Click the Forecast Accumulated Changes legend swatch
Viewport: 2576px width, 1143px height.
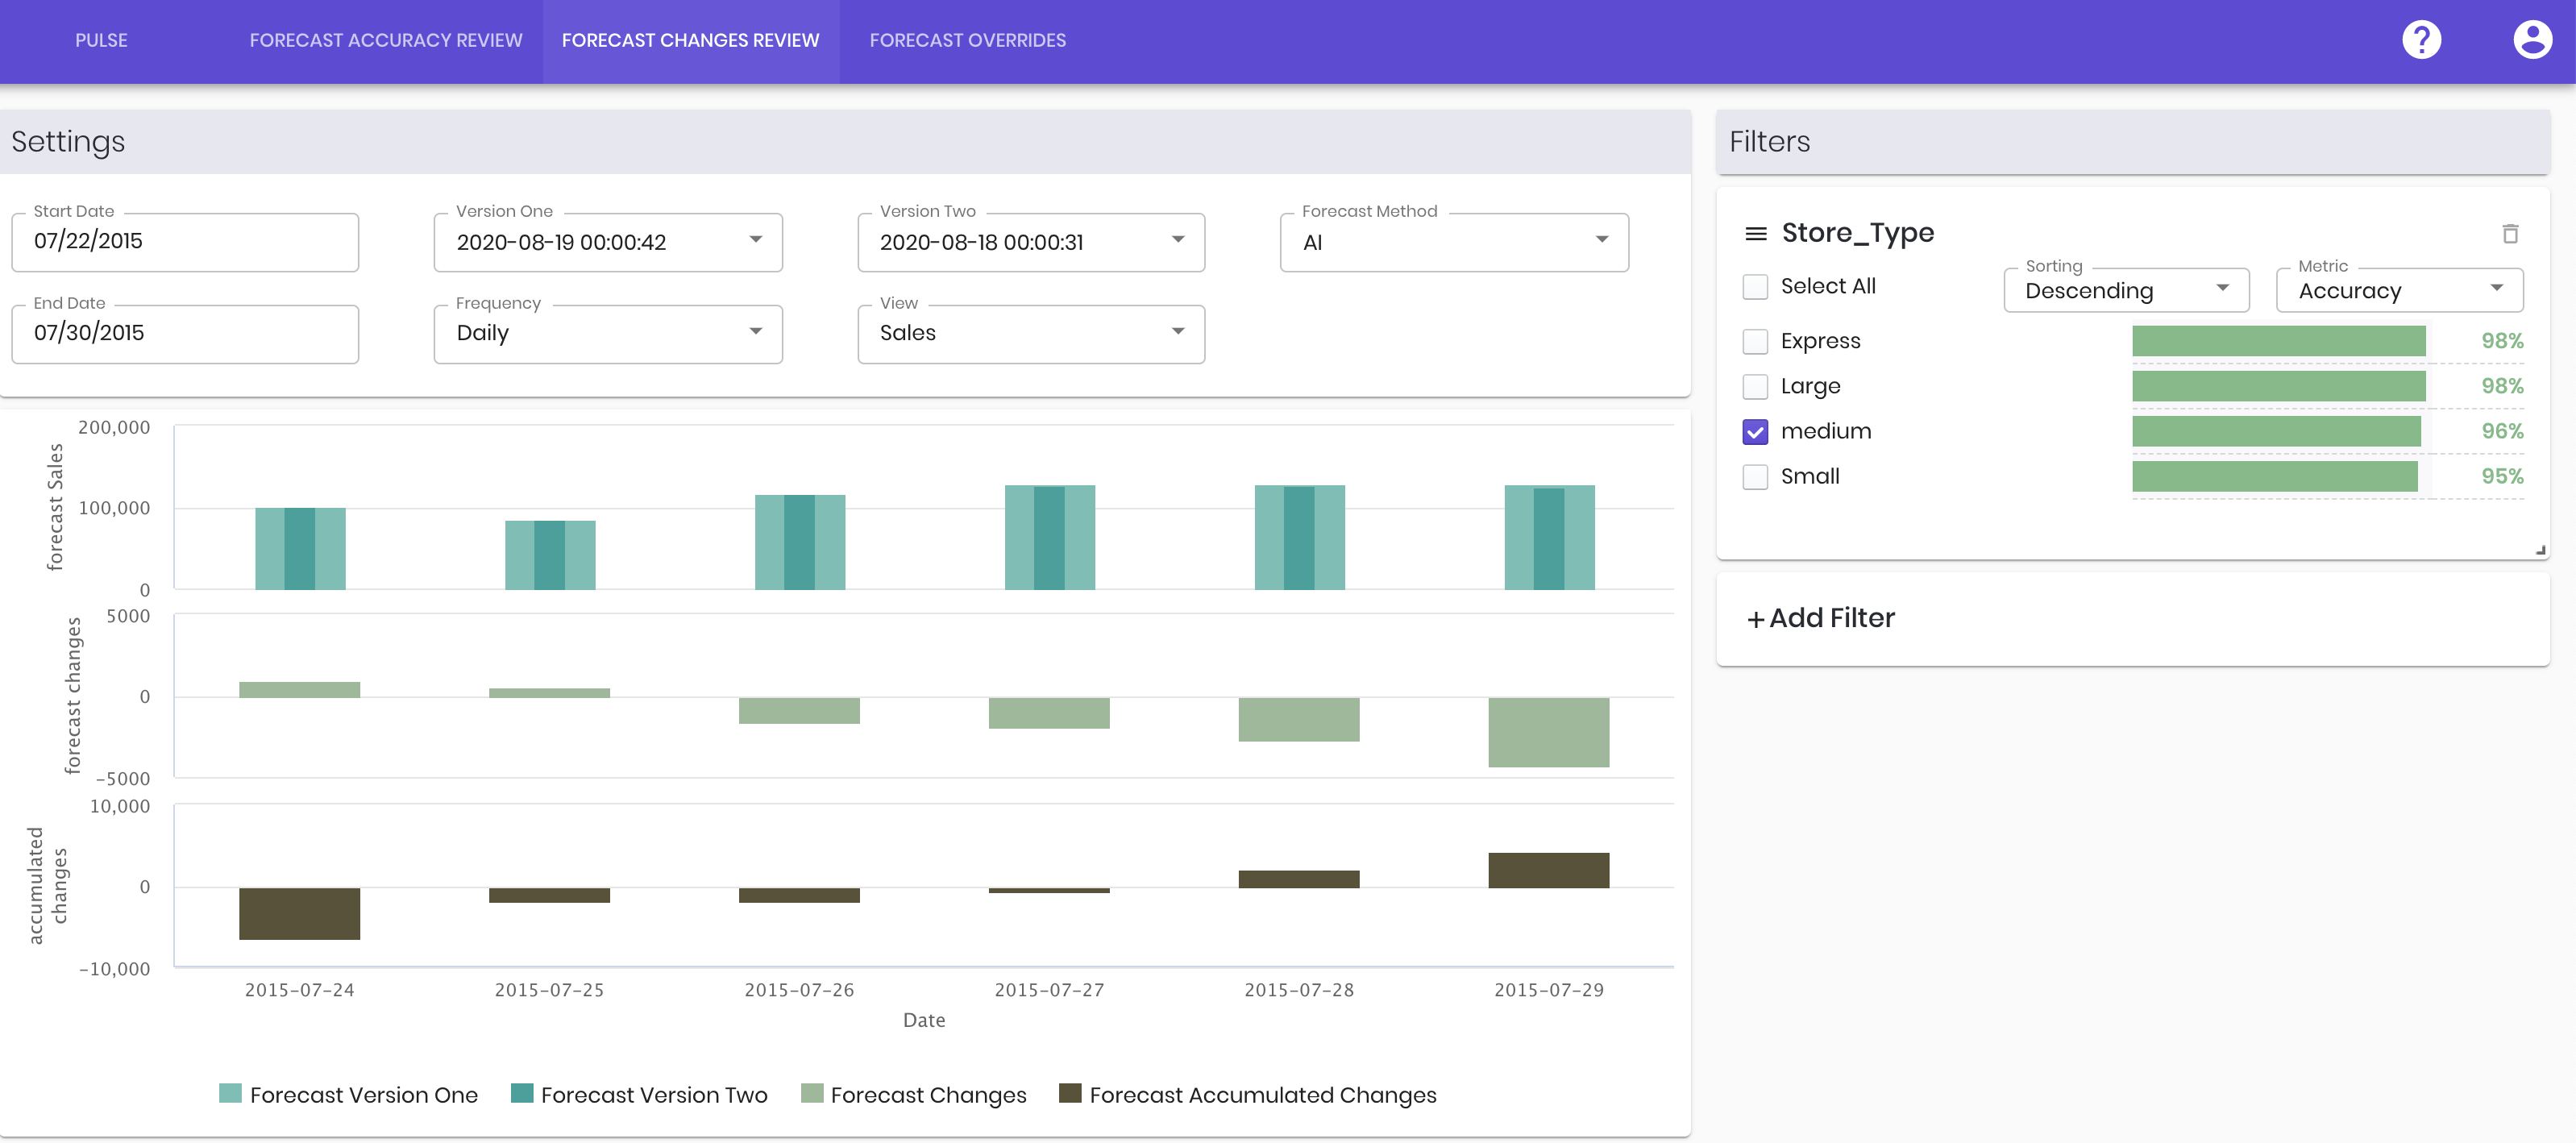point(1070,1093)
